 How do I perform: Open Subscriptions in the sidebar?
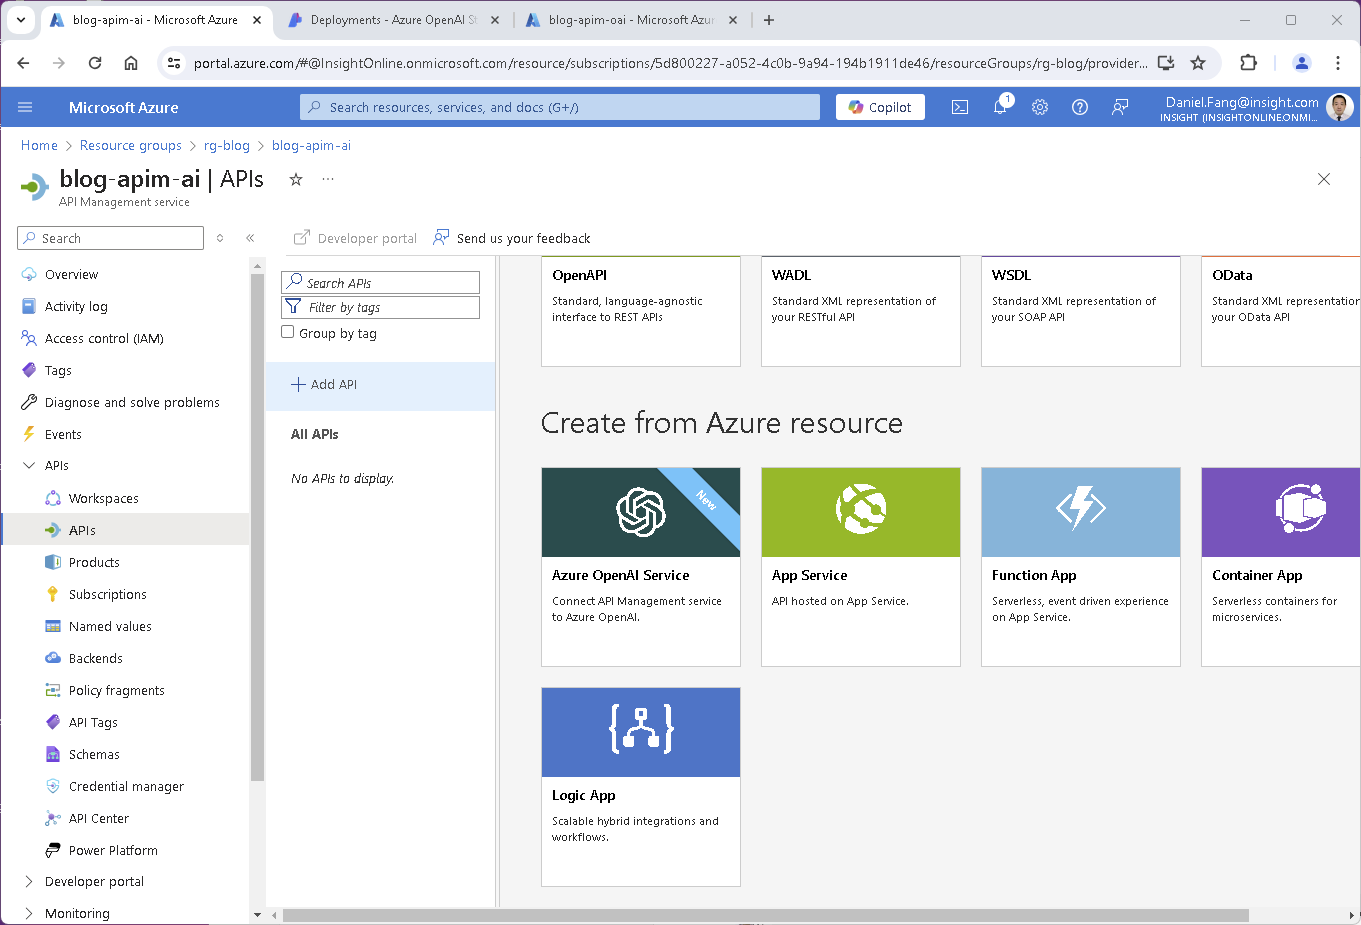[107, 594]
